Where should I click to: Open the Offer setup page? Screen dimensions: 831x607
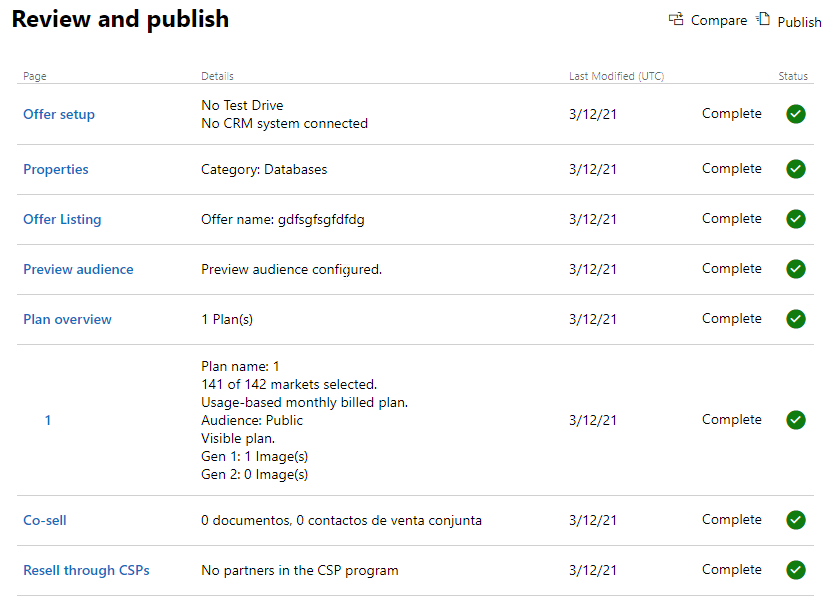point(58,114)
